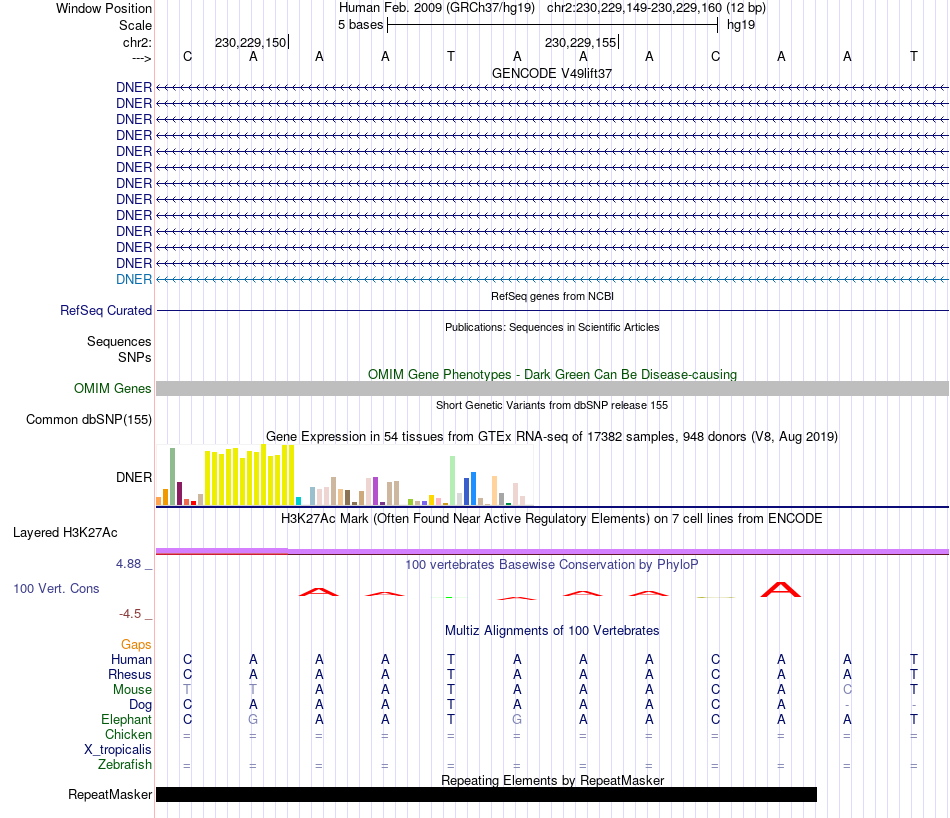950x818 pixels.
Task: Click the Sequences track label
Action: click(x=119, y=341)
